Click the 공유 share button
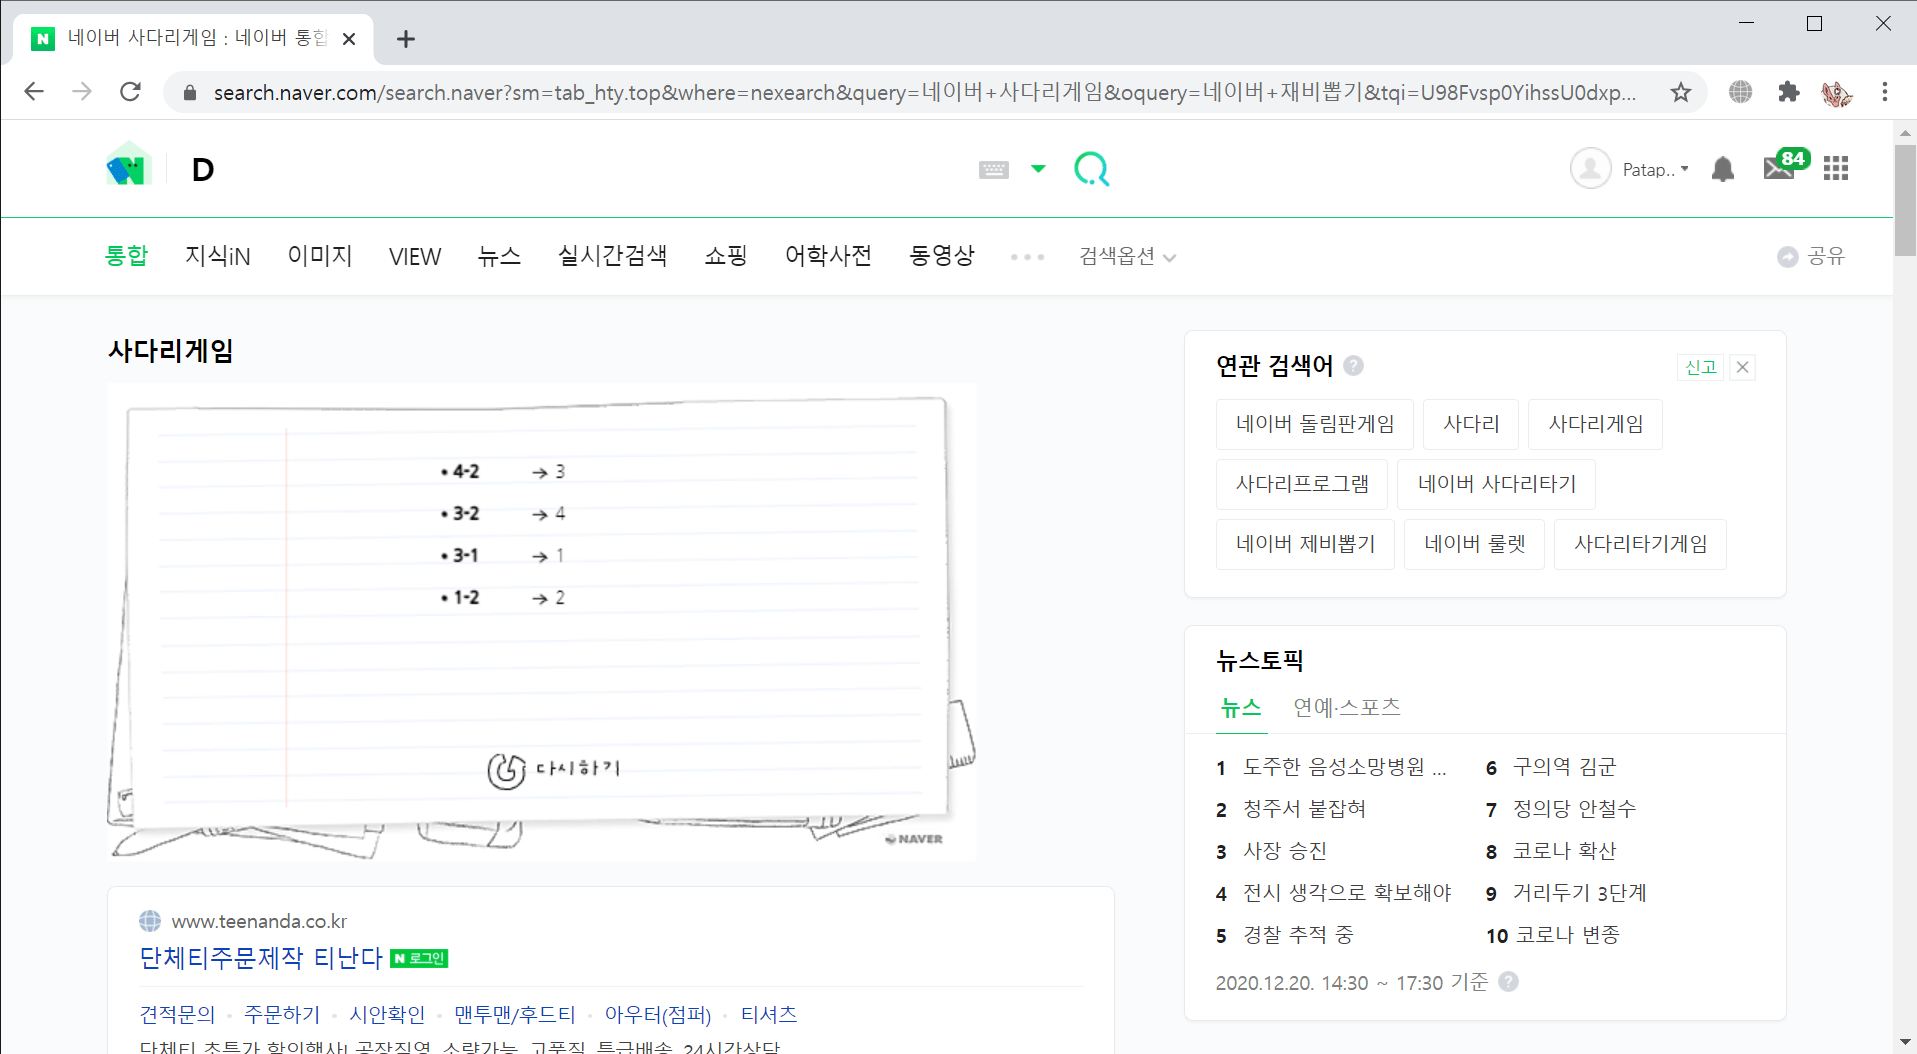This screenshot has width=1917, height=1054. pos(1811,257)
